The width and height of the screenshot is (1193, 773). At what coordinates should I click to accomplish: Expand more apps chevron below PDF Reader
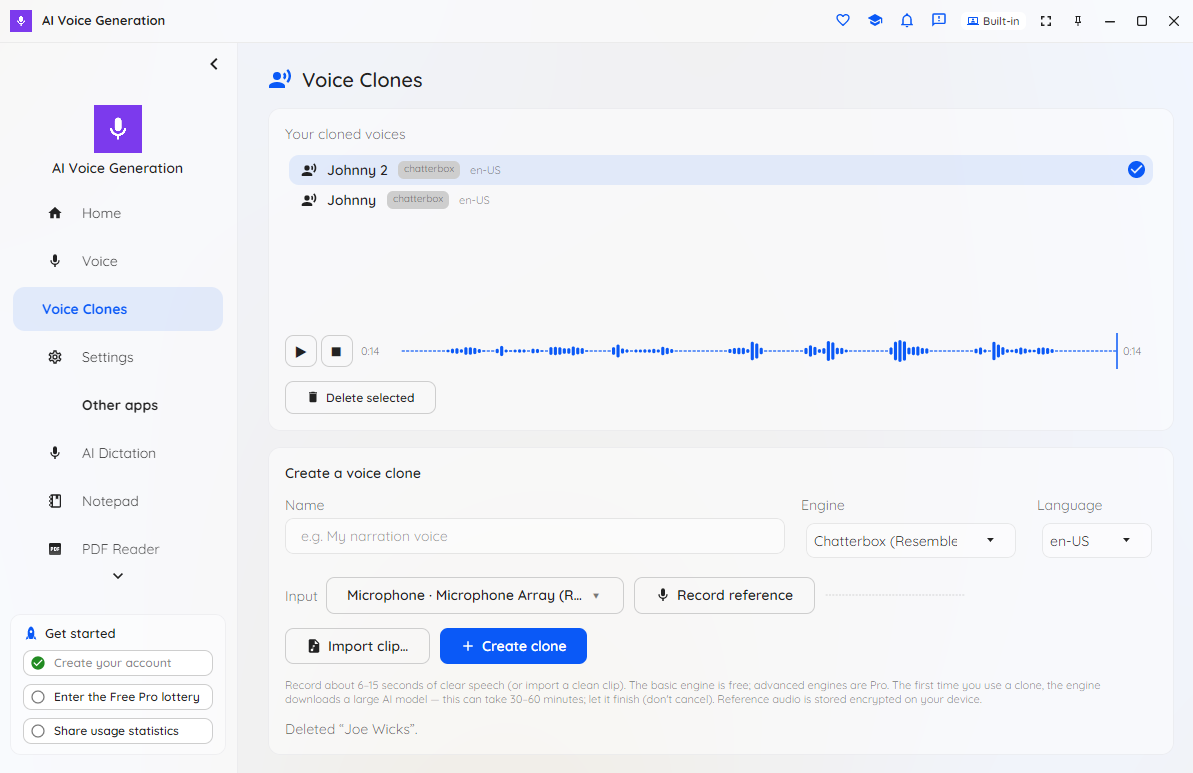coord(118,576)
